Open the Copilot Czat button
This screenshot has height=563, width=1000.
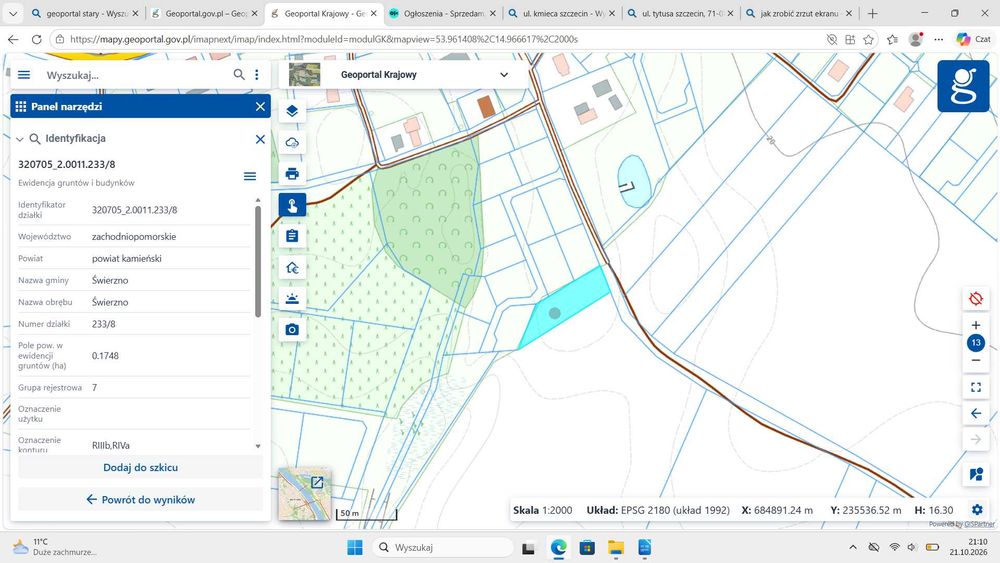click(x=973, y=40)
